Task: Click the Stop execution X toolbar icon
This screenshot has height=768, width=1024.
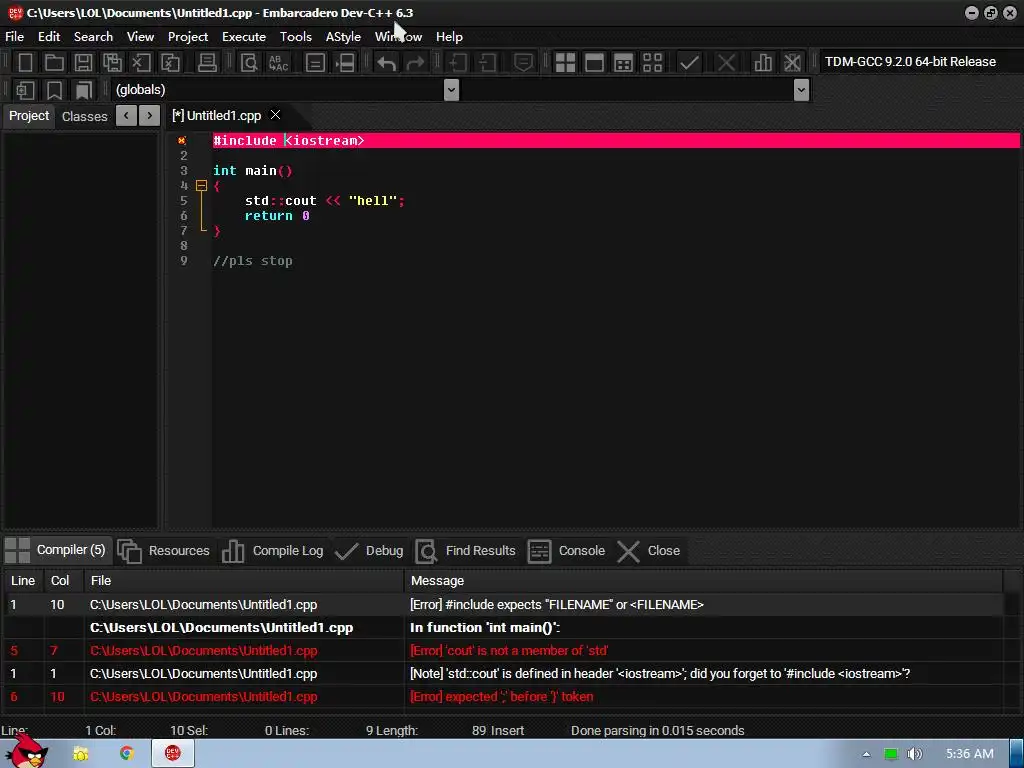Action: (726, 63)
